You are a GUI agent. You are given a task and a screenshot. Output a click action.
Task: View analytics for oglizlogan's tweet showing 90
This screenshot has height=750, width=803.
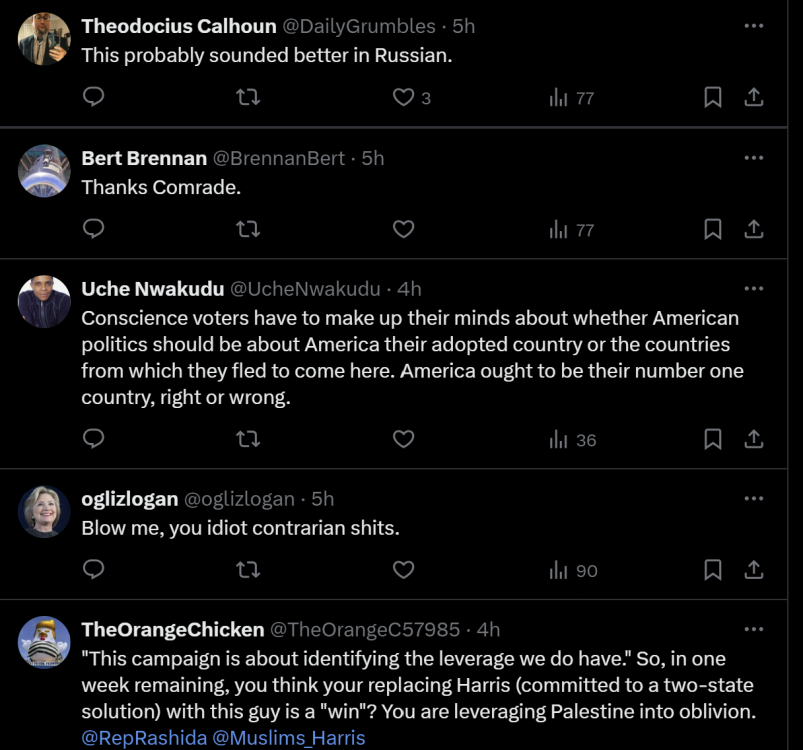(x=573, y=570)
